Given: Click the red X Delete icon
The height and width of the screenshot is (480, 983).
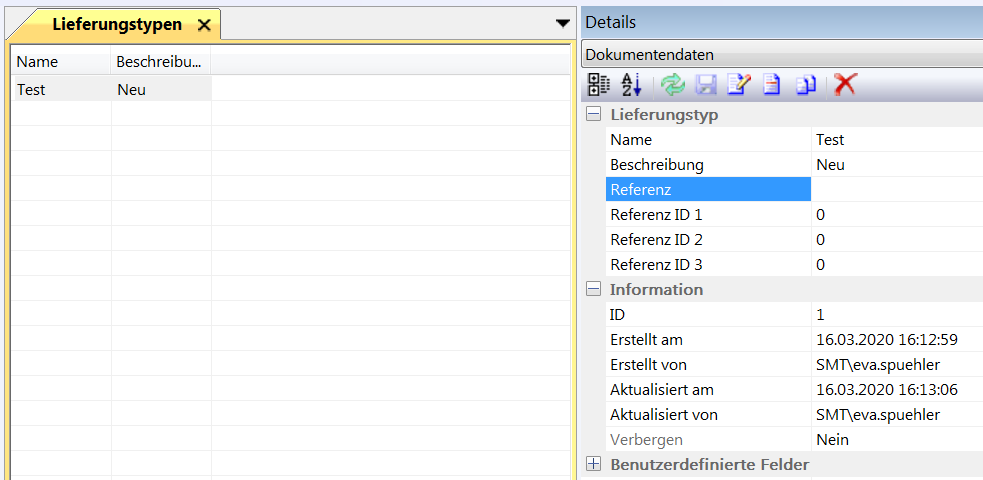Looking at the screenshot, I should click(845, 85).
